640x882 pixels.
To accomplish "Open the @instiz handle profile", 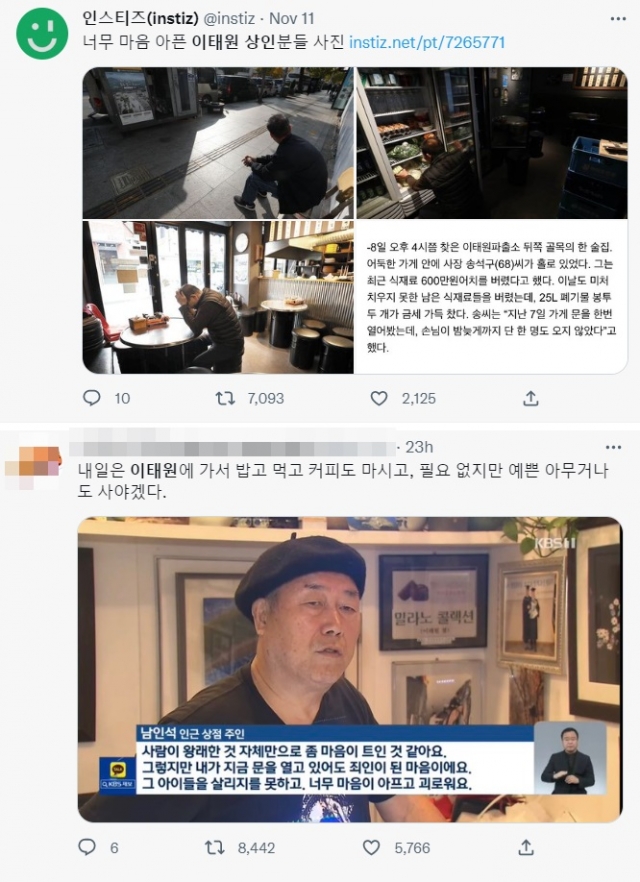I will click(229, 18).
